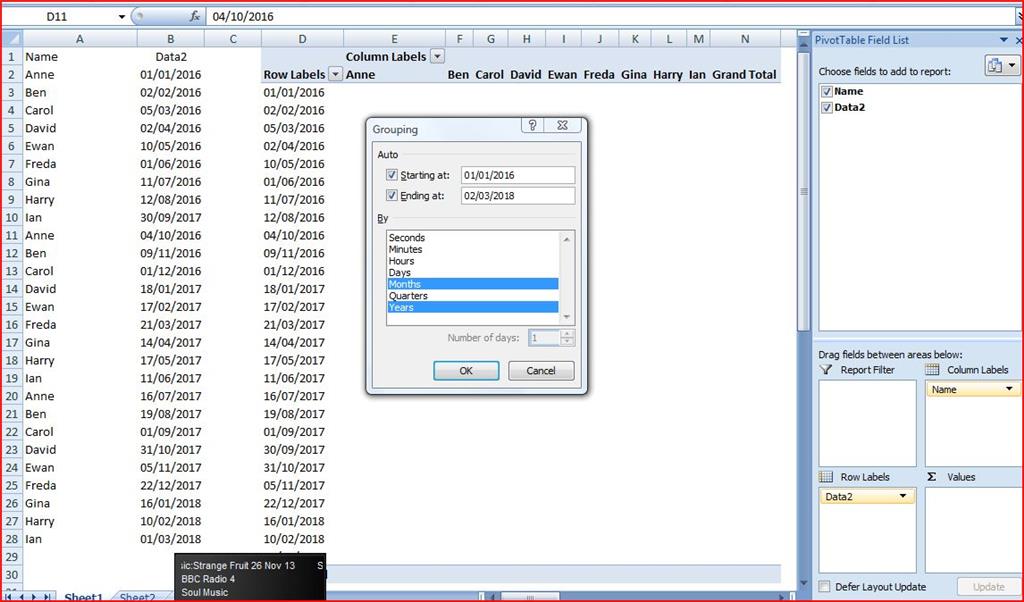Click the Column Labels area icon

point(933,370)
